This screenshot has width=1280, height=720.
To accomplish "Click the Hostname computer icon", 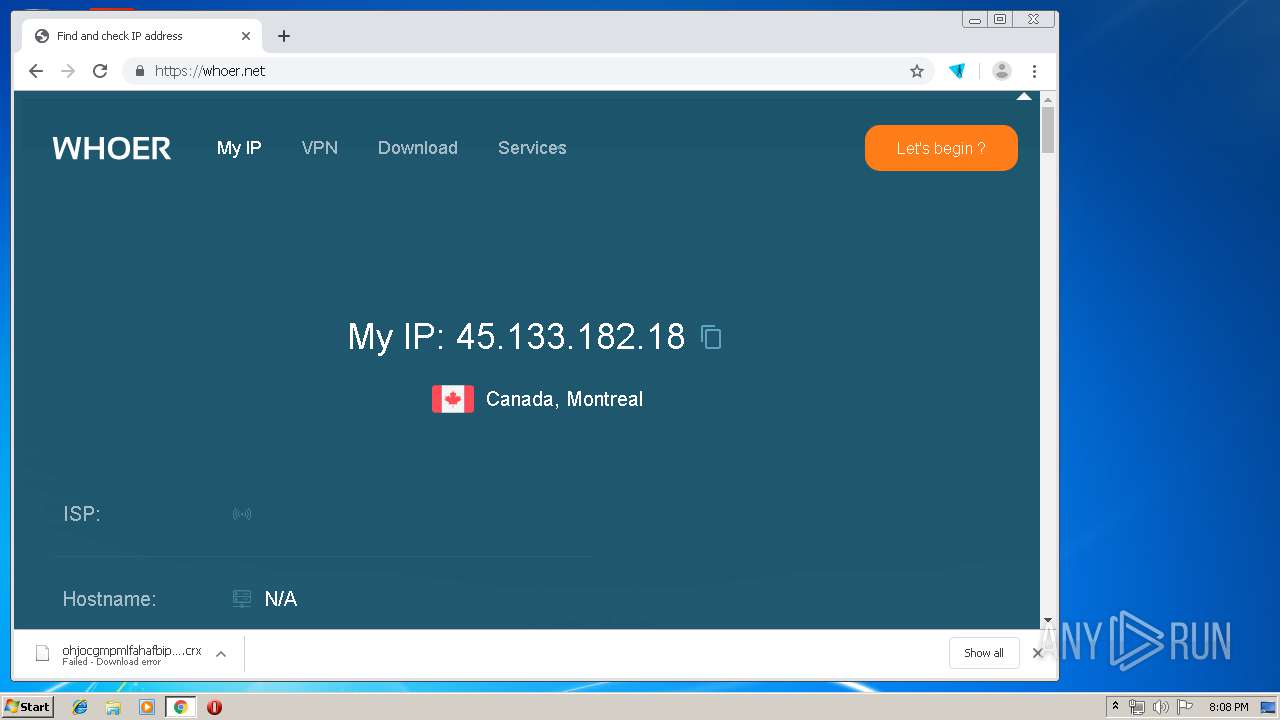I will [x=242, y=599].
